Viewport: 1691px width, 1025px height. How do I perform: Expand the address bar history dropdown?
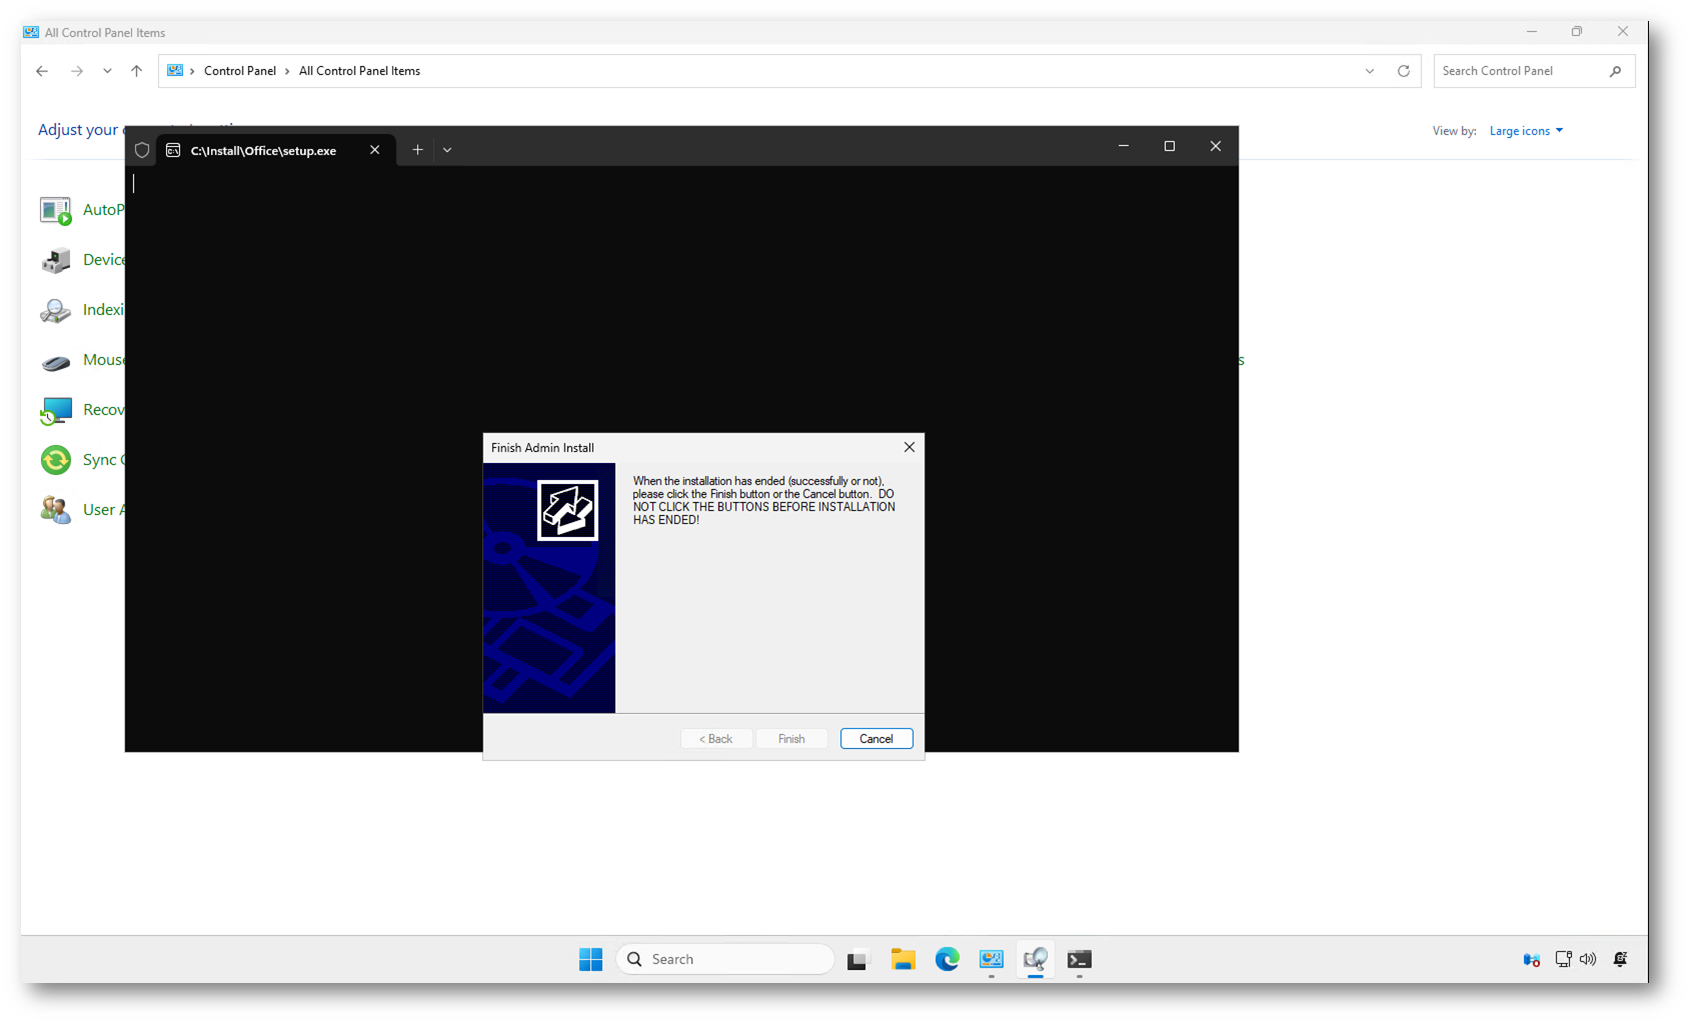click(x=1369, y=71)
